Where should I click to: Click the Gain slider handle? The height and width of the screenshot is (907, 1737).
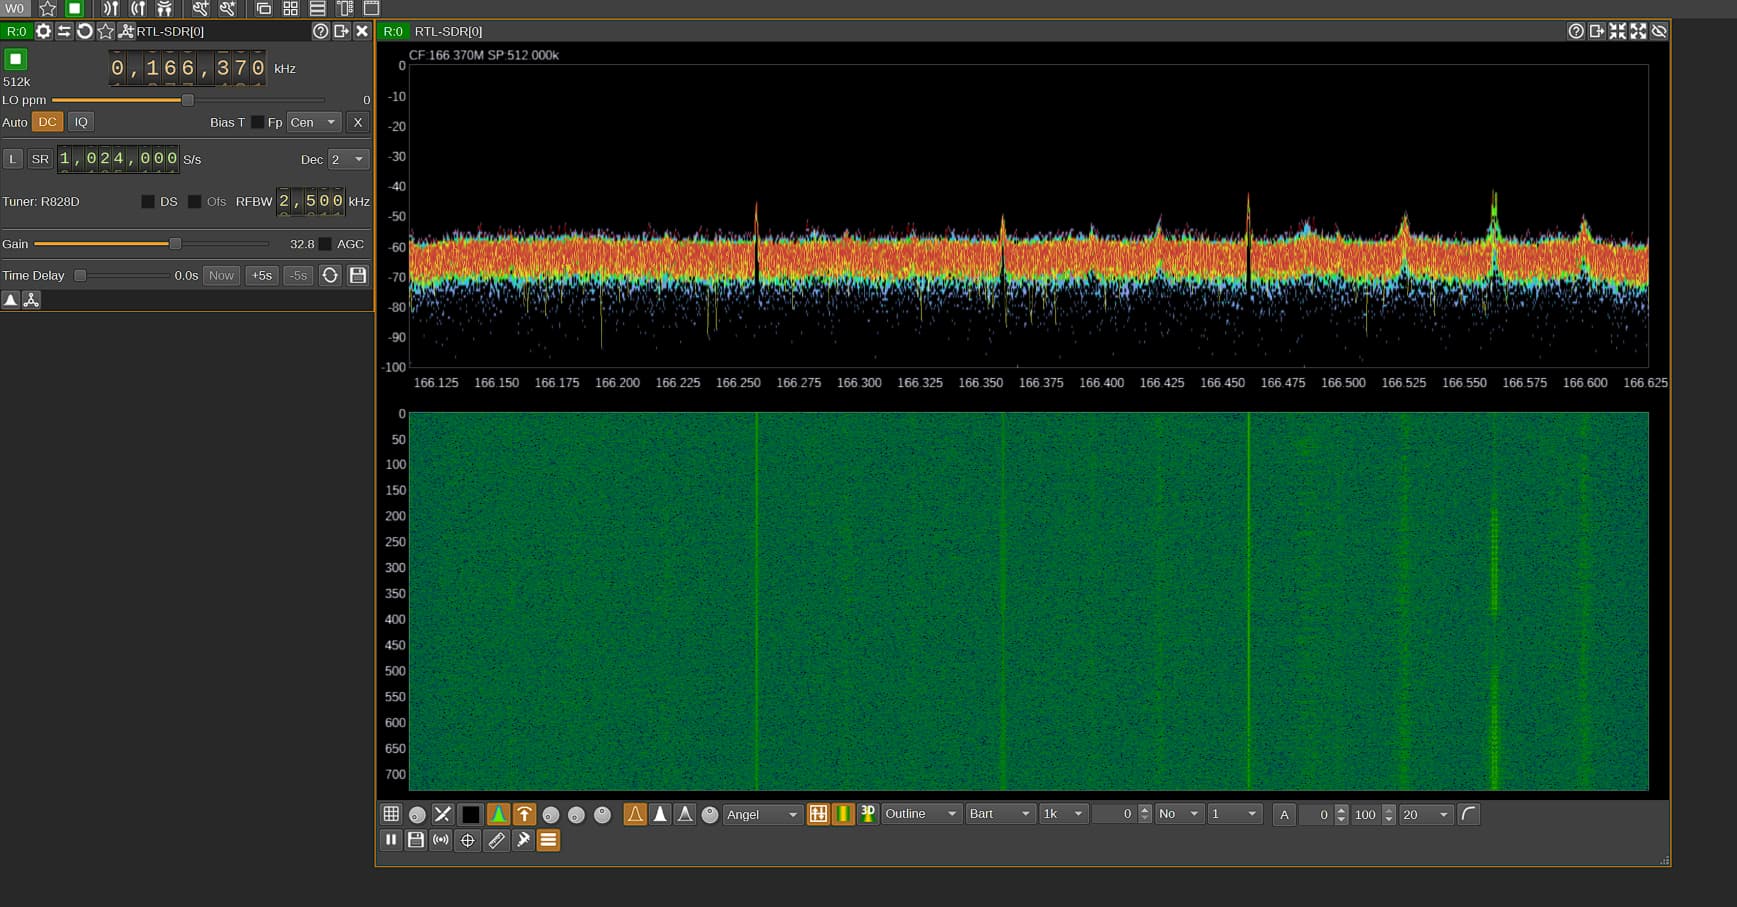point(175,244)
